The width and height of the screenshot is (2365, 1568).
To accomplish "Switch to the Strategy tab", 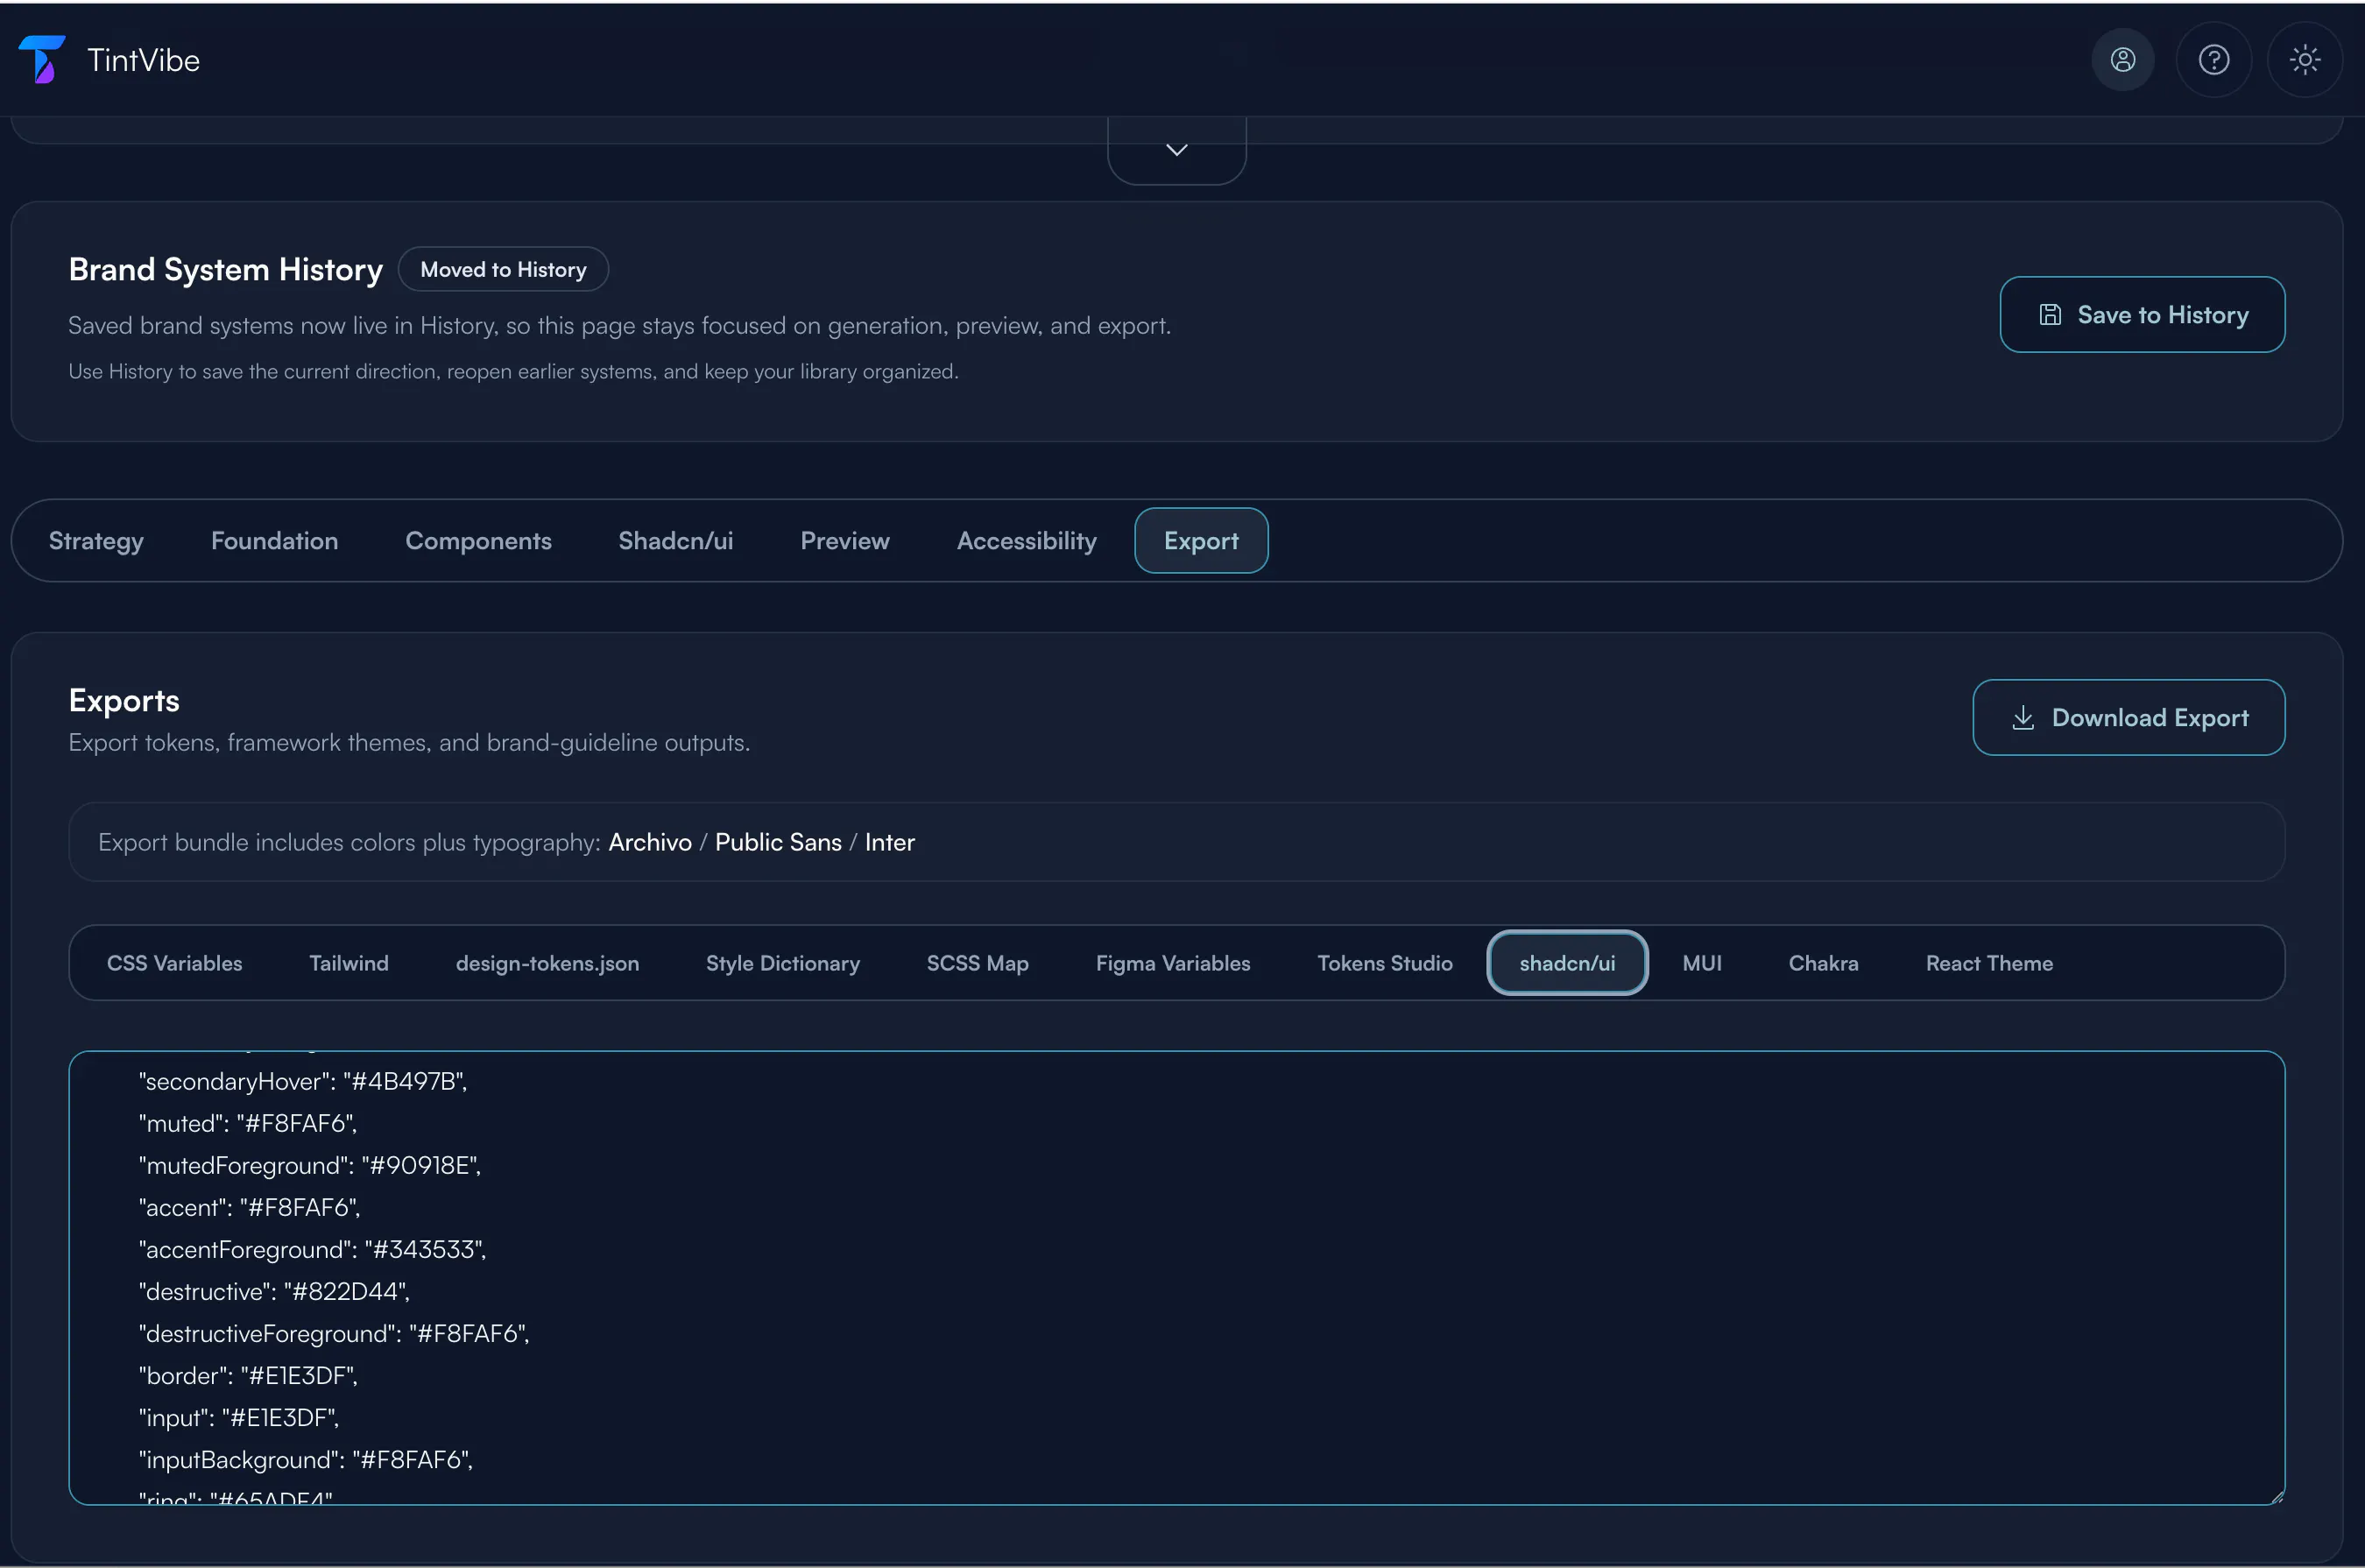I will 96,541.
